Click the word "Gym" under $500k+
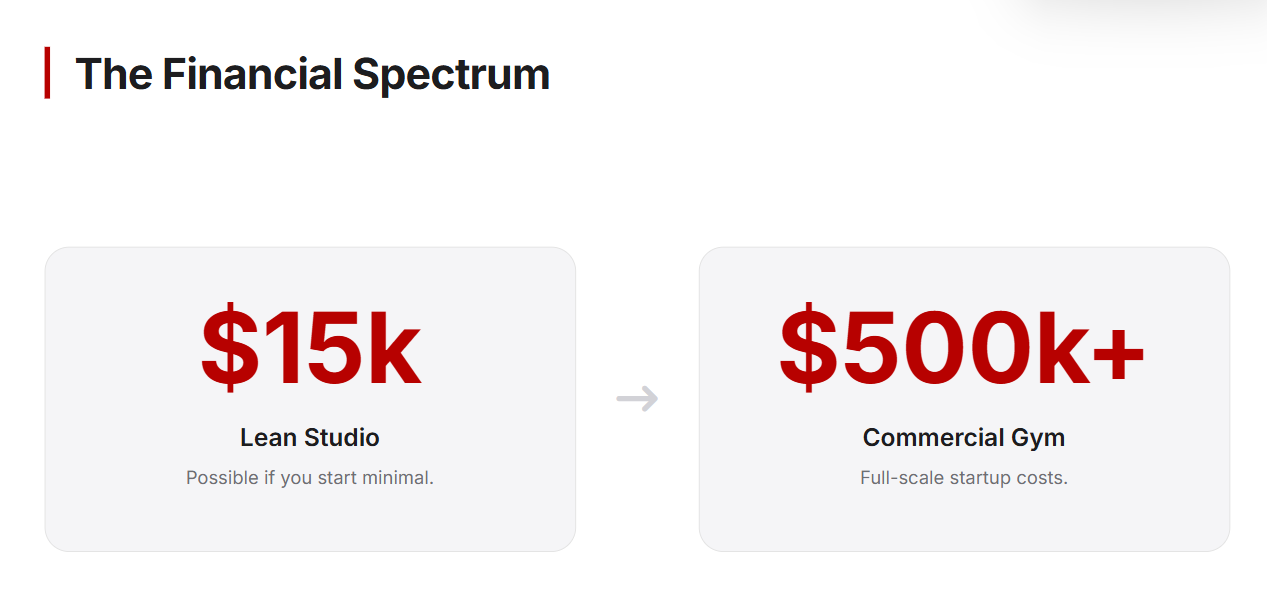This screenshot has width=1267, height=607. tap(1037, 437)
